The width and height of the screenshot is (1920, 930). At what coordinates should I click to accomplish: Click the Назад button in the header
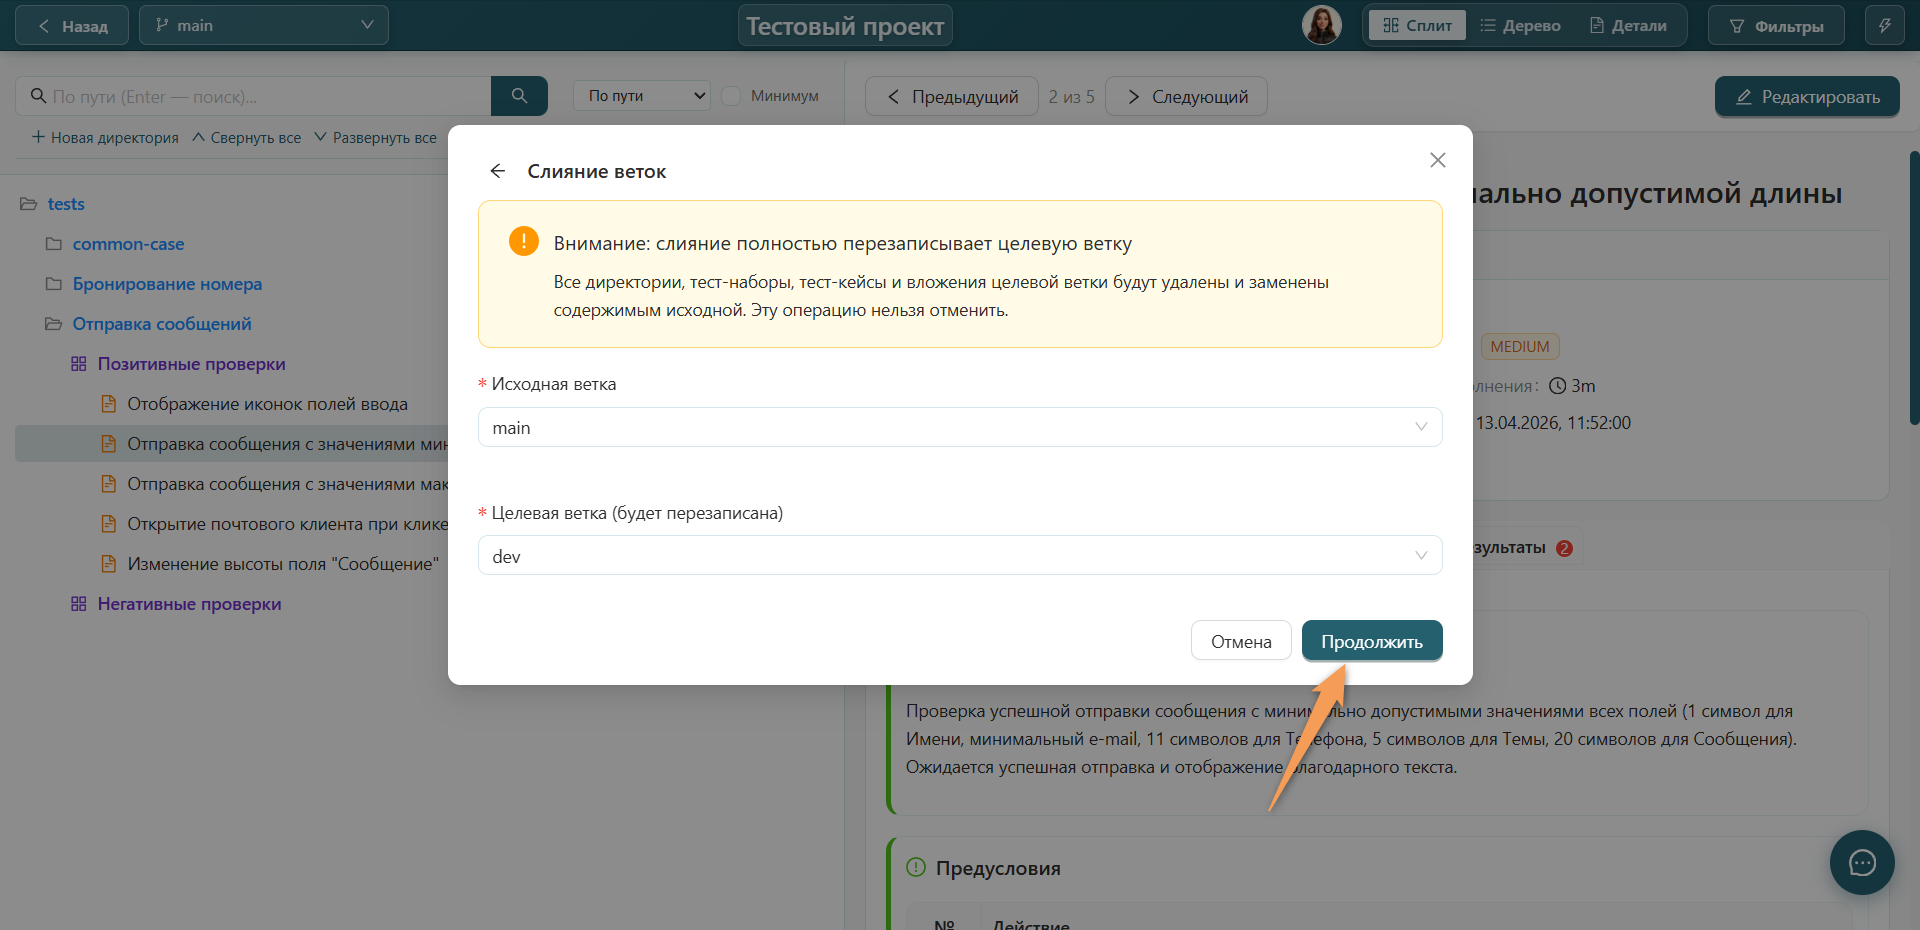coord(72,26)
